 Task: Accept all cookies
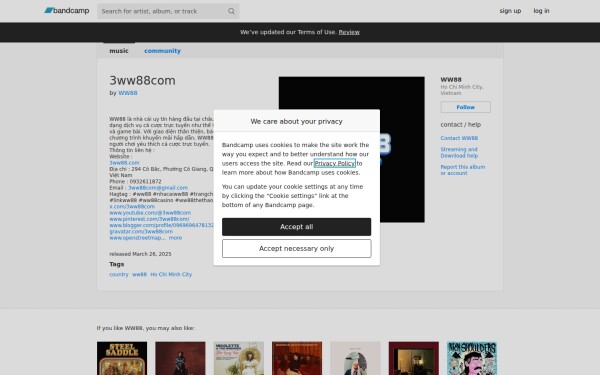click(297, 227)
